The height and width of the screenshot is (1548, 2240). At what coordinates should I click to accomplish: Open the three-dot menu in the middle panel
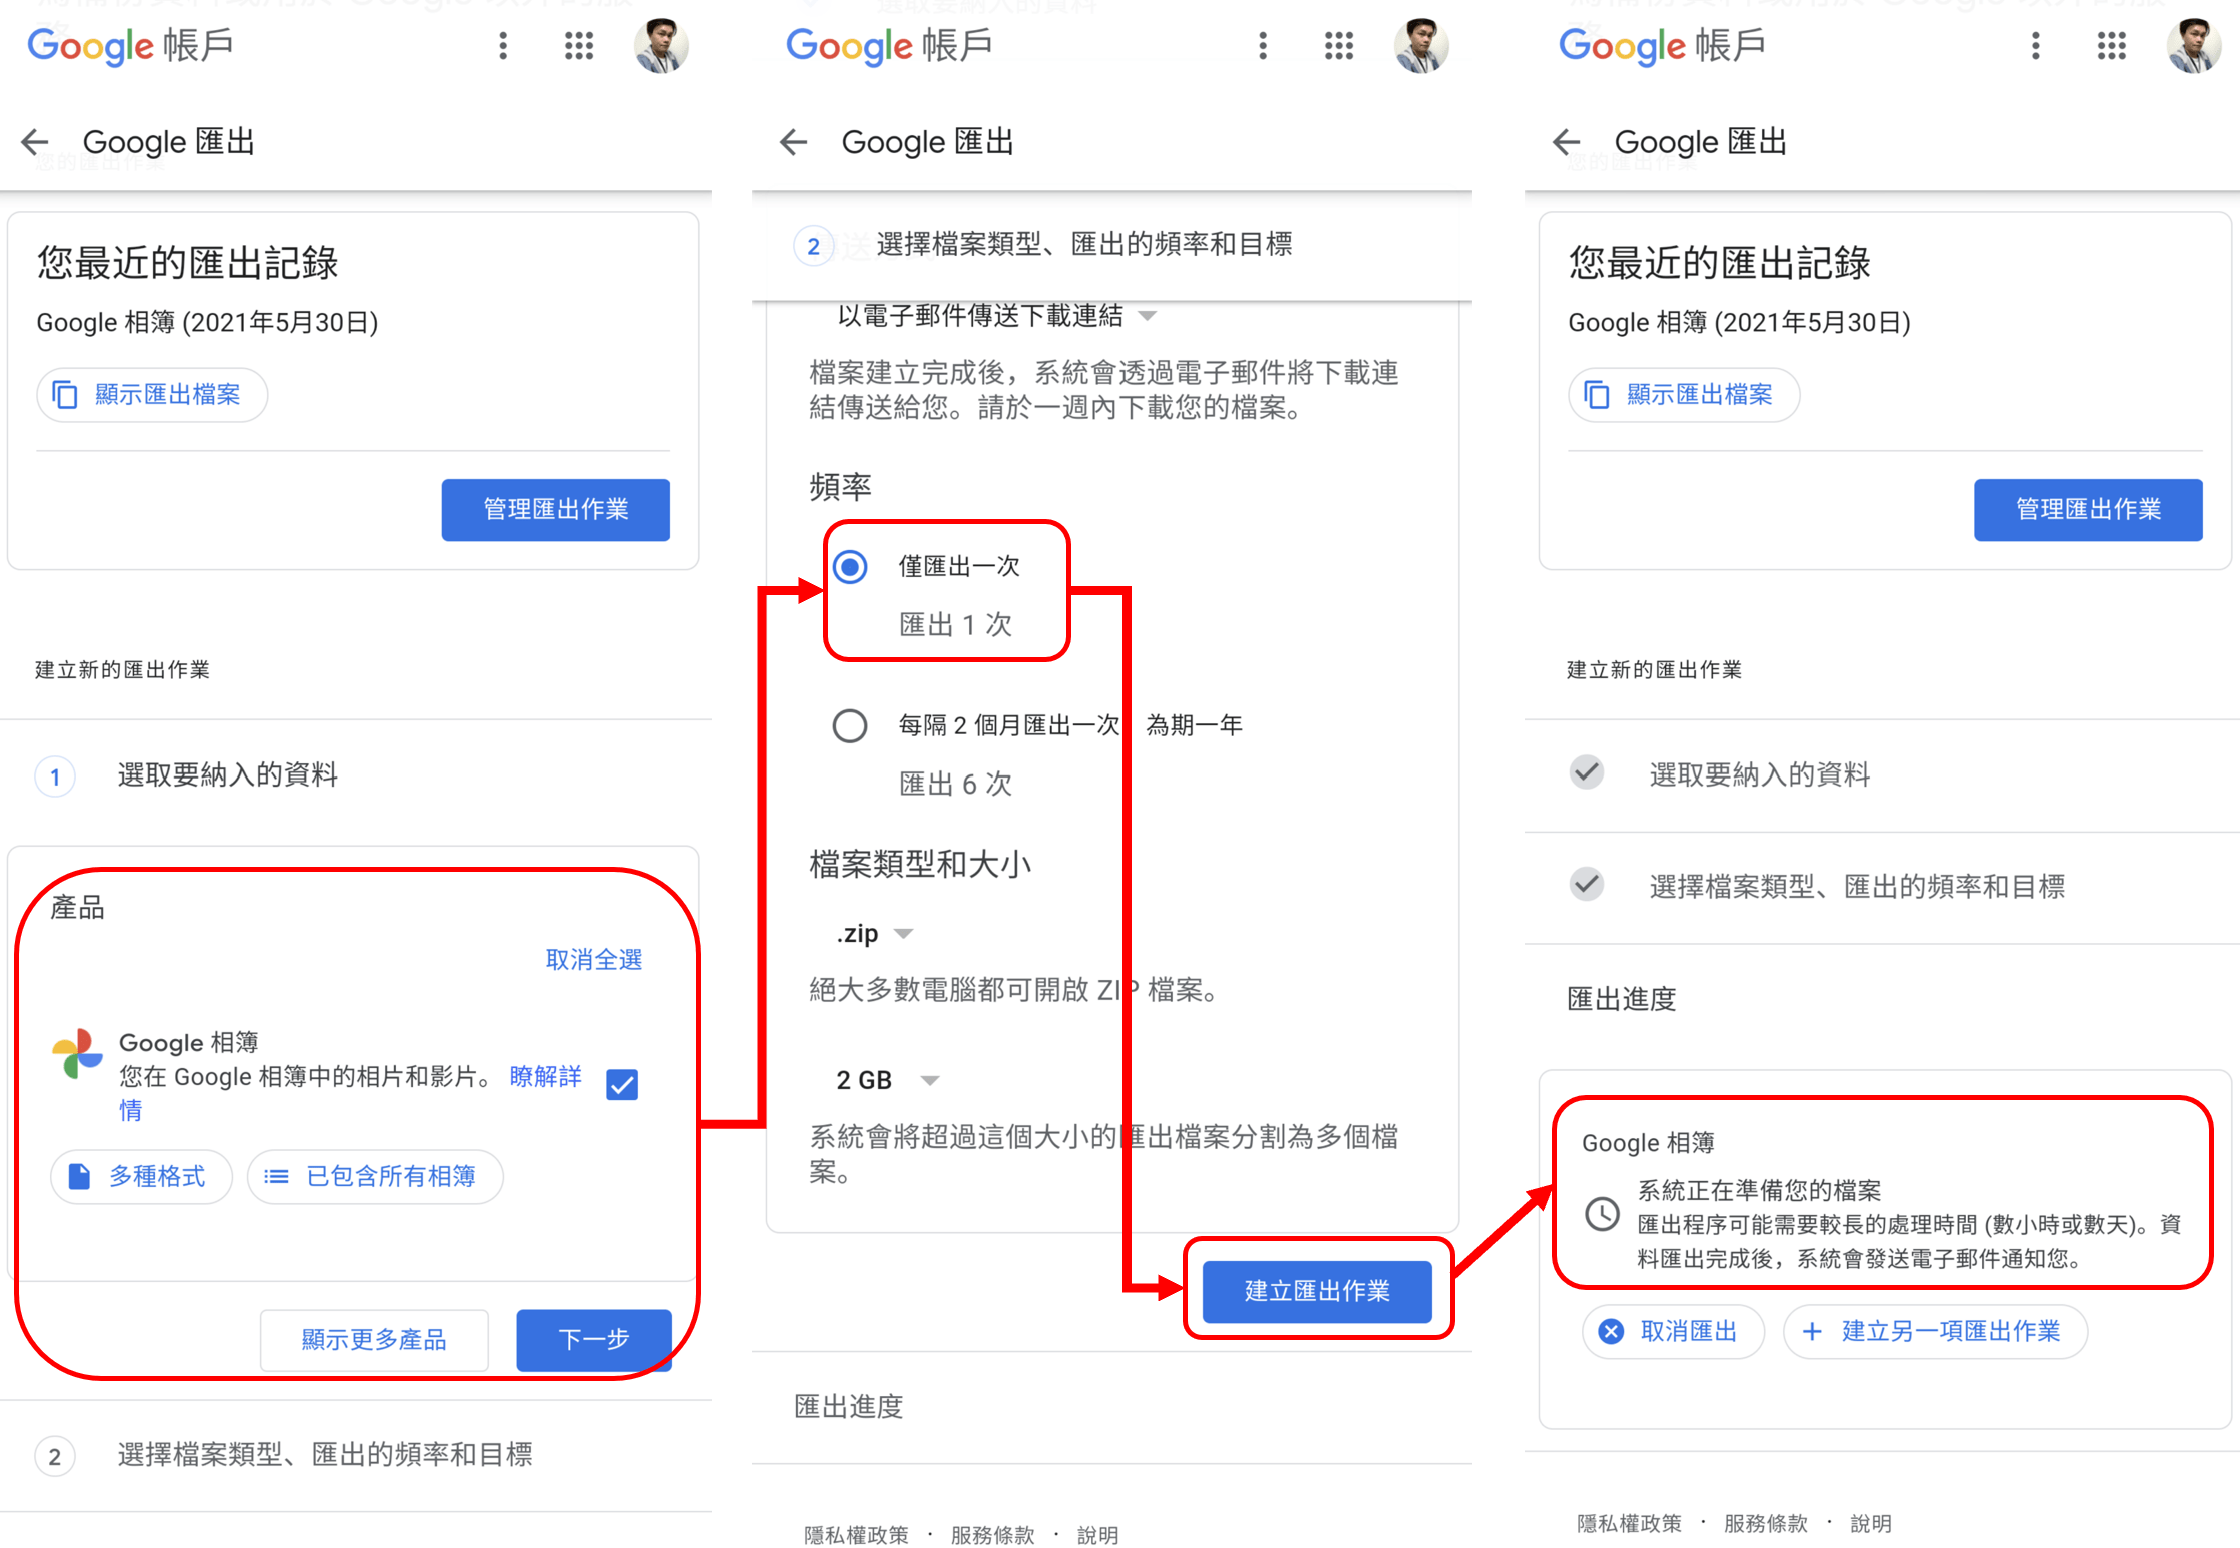[x=1263, y=46]
